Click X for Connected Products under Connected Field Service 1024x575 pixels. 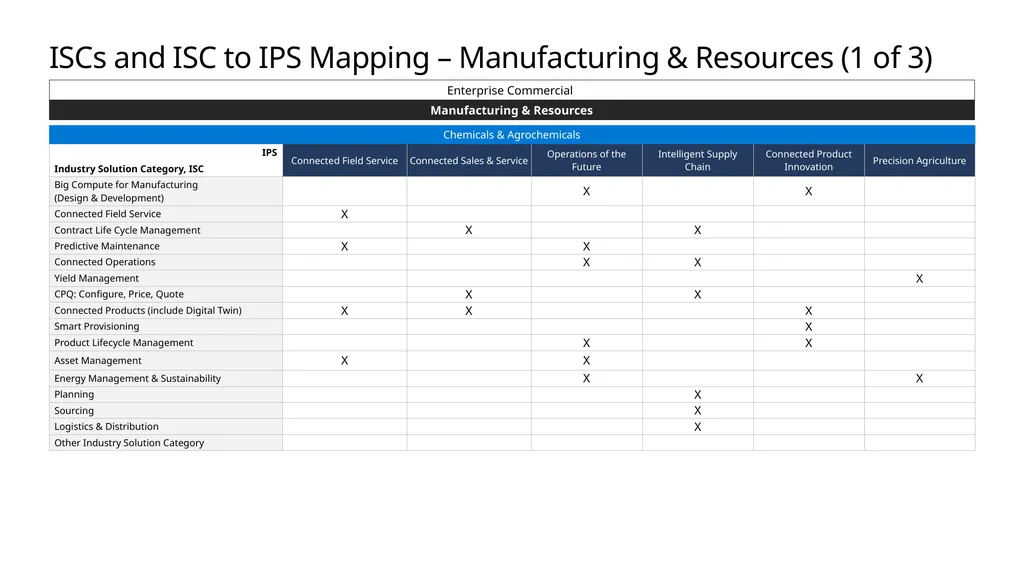tap(345, 311)
